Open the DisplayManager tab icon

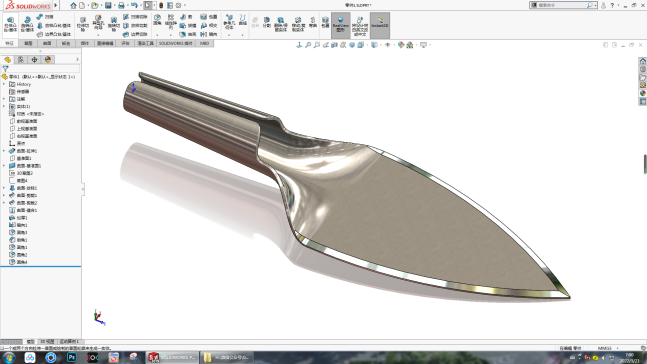click(48, 60)
